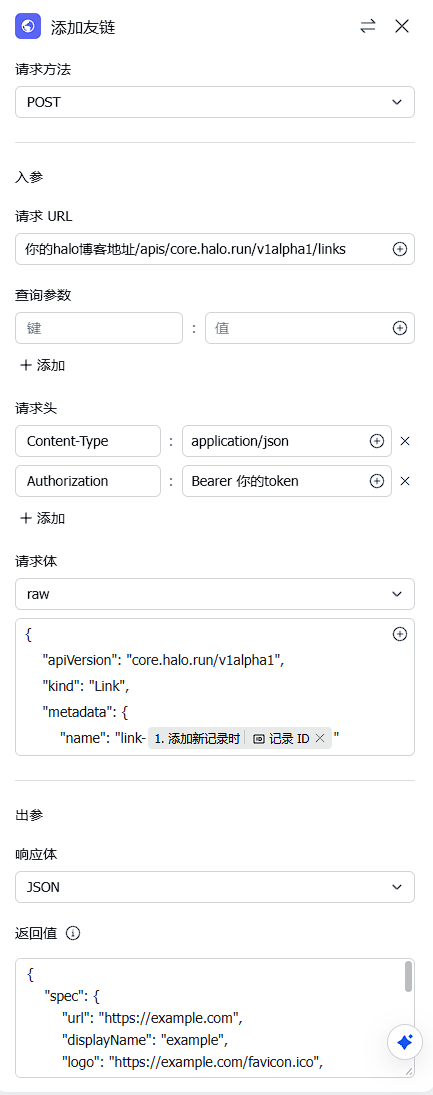Viewport: 433px width, 1095px height.
Task: Click the swap arrows icon in header
Action: click(x=368, y=27)
